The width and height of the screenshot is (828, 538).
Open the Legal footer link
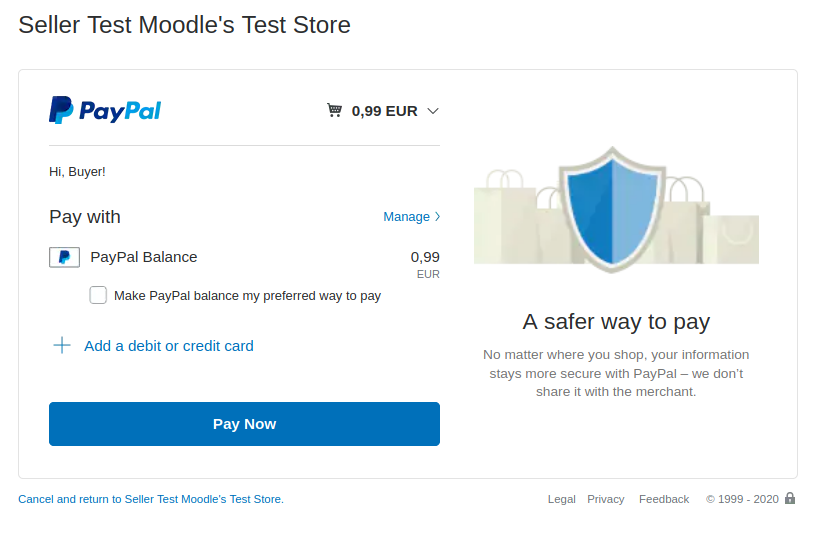[561, 499]
